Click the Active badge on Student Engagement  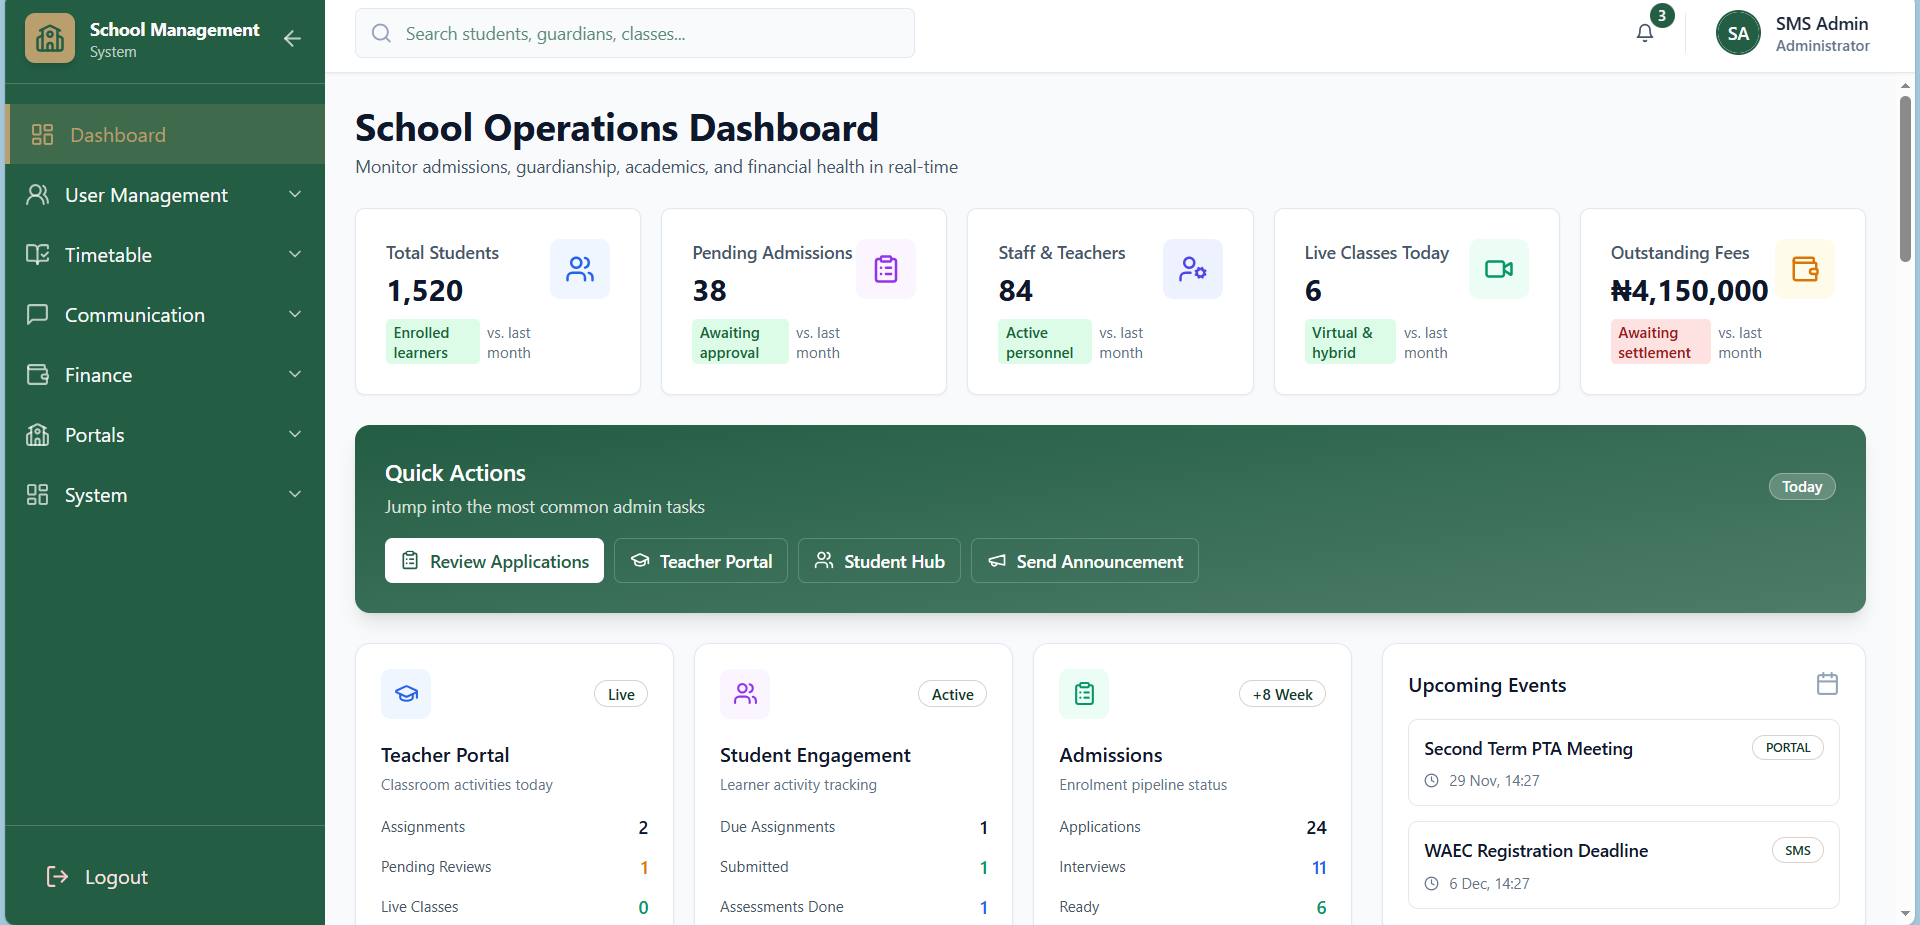coord(951,693)
